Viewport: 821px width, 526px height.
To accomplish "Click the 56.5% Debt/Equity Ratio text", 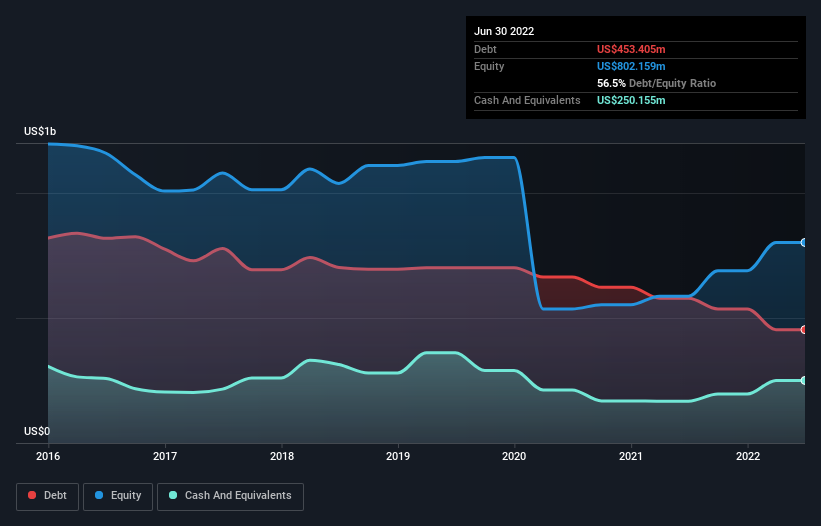I will click(x=656, y=83).
